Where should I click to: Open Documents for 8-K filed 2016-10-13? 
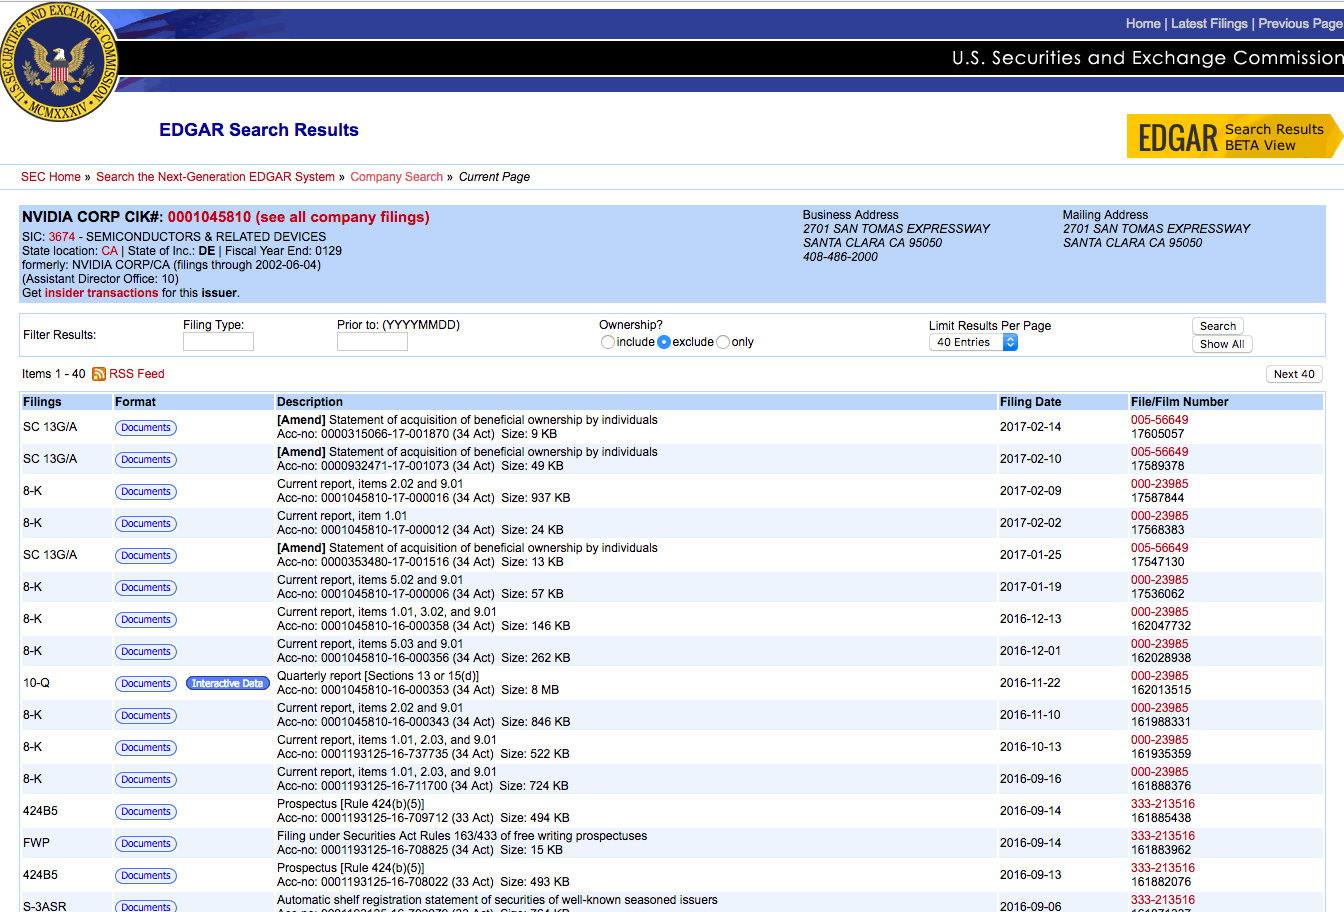point(146,748)
